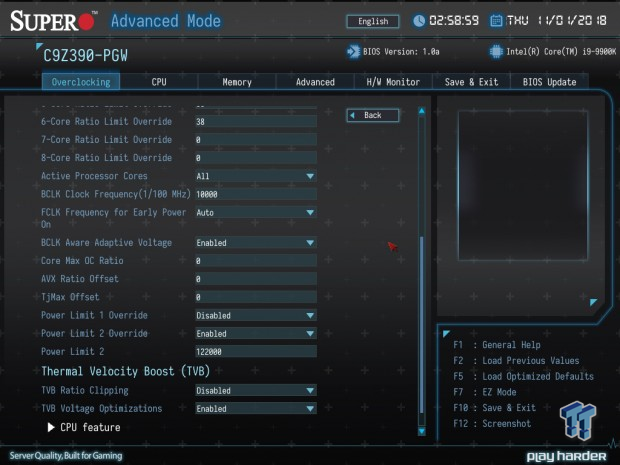The height and width of the screenshot is (465, 620).
Task: Click the C9Z390-PGW board name
Action: pos(85,55)
